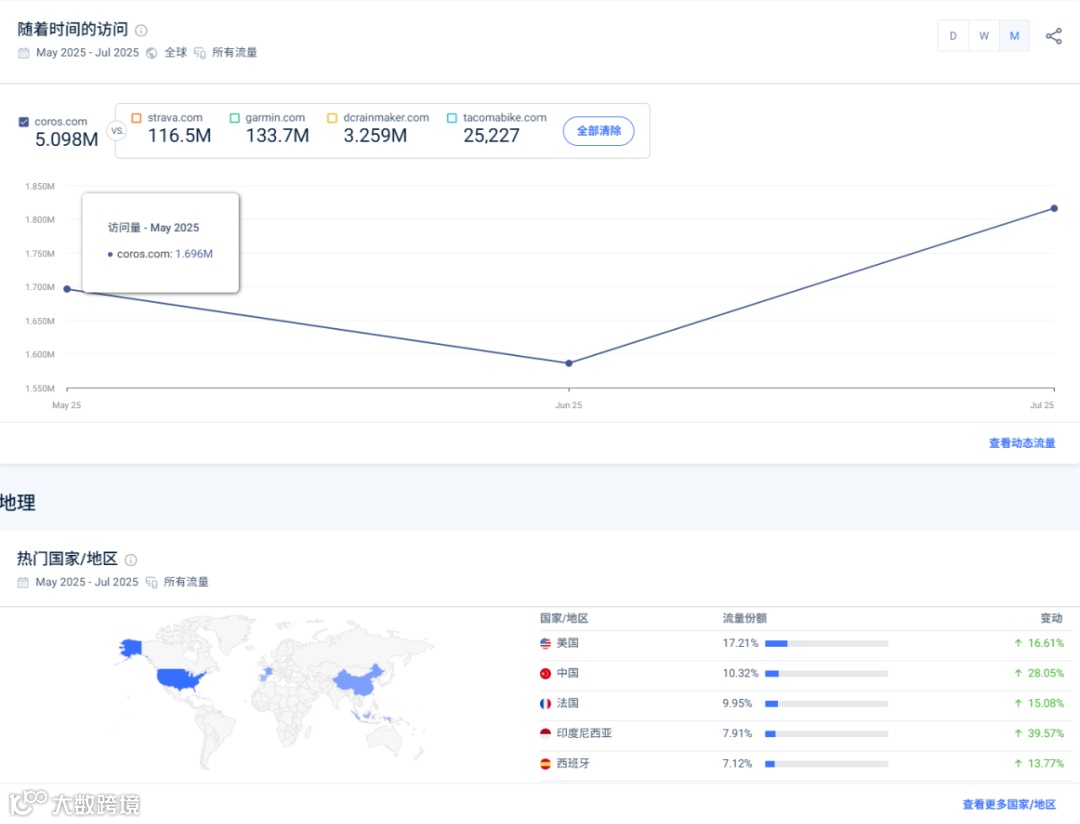
Task: Click the 中国 country name
Action: click(x=568, y=673)
